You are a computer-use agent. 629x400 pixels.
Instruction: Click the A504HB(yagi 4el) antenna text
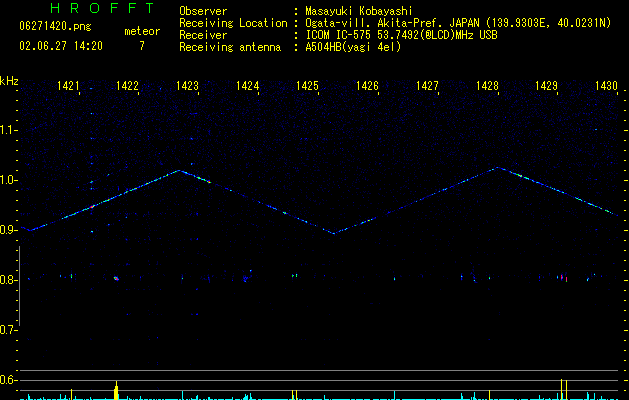(x=353, y=47)
